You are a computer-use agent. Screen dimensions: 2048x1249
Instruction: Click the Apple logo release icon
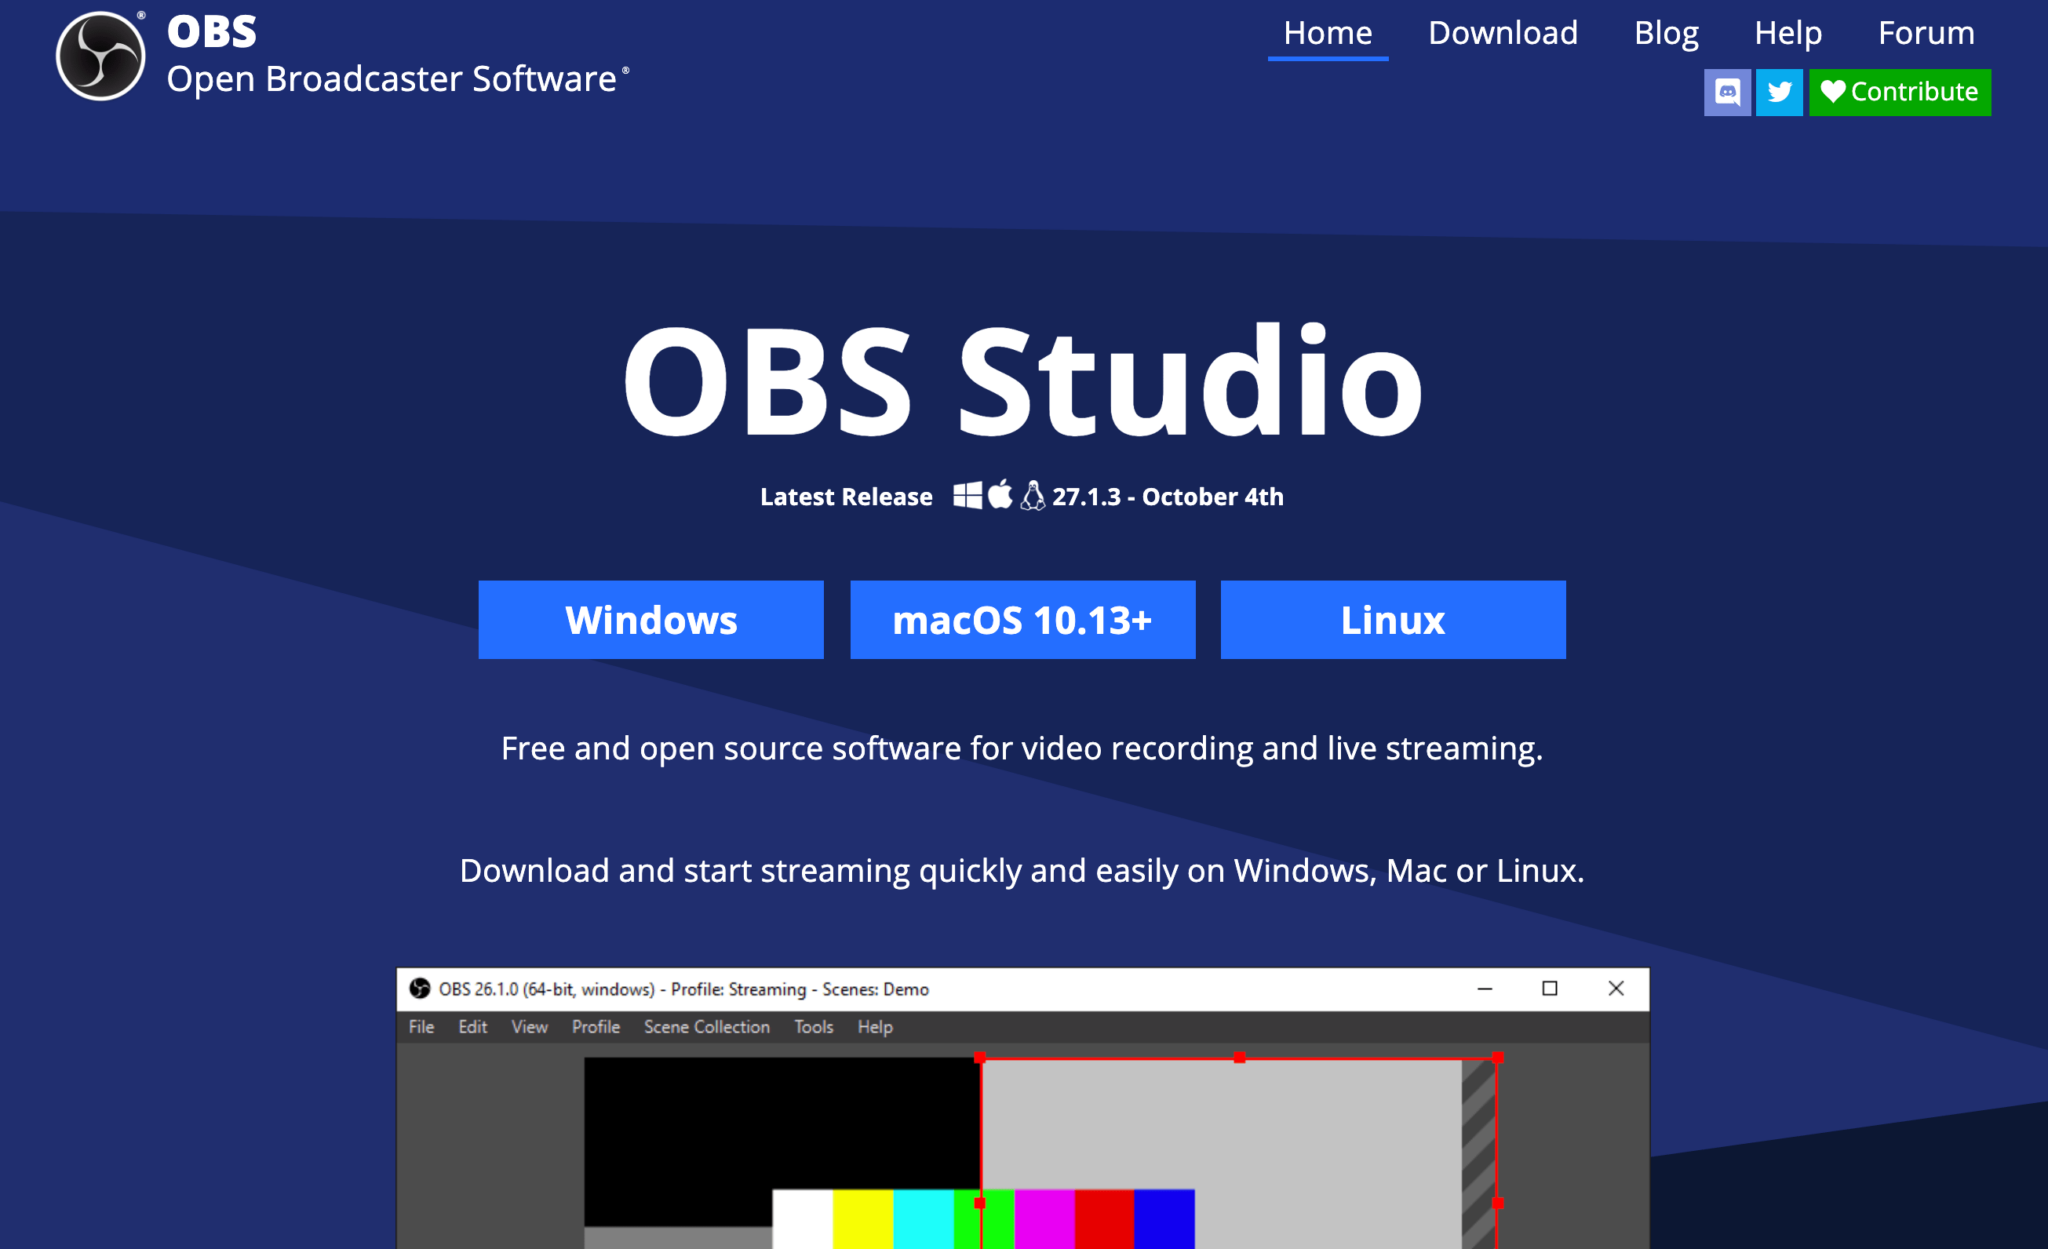(x=1000, y=494)
